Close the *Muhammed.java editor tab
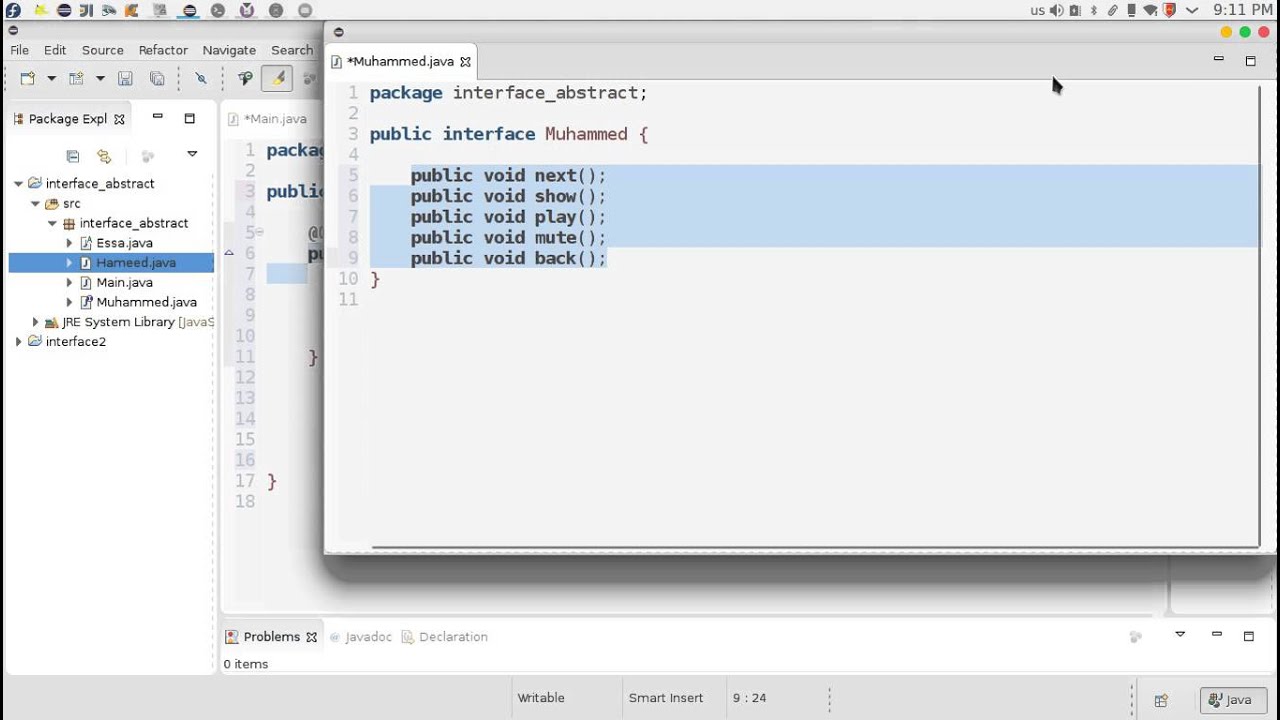Screen dimensions: 1280x720 [x=465, y=62]
